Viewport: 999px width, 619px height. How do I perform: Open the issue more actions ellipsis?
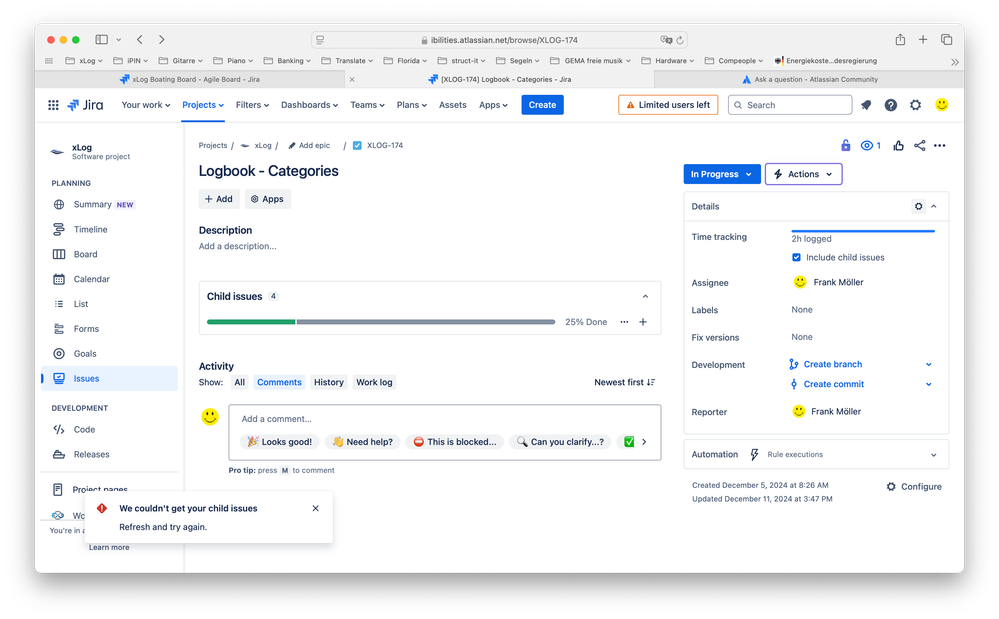click(x=940, y=145)
